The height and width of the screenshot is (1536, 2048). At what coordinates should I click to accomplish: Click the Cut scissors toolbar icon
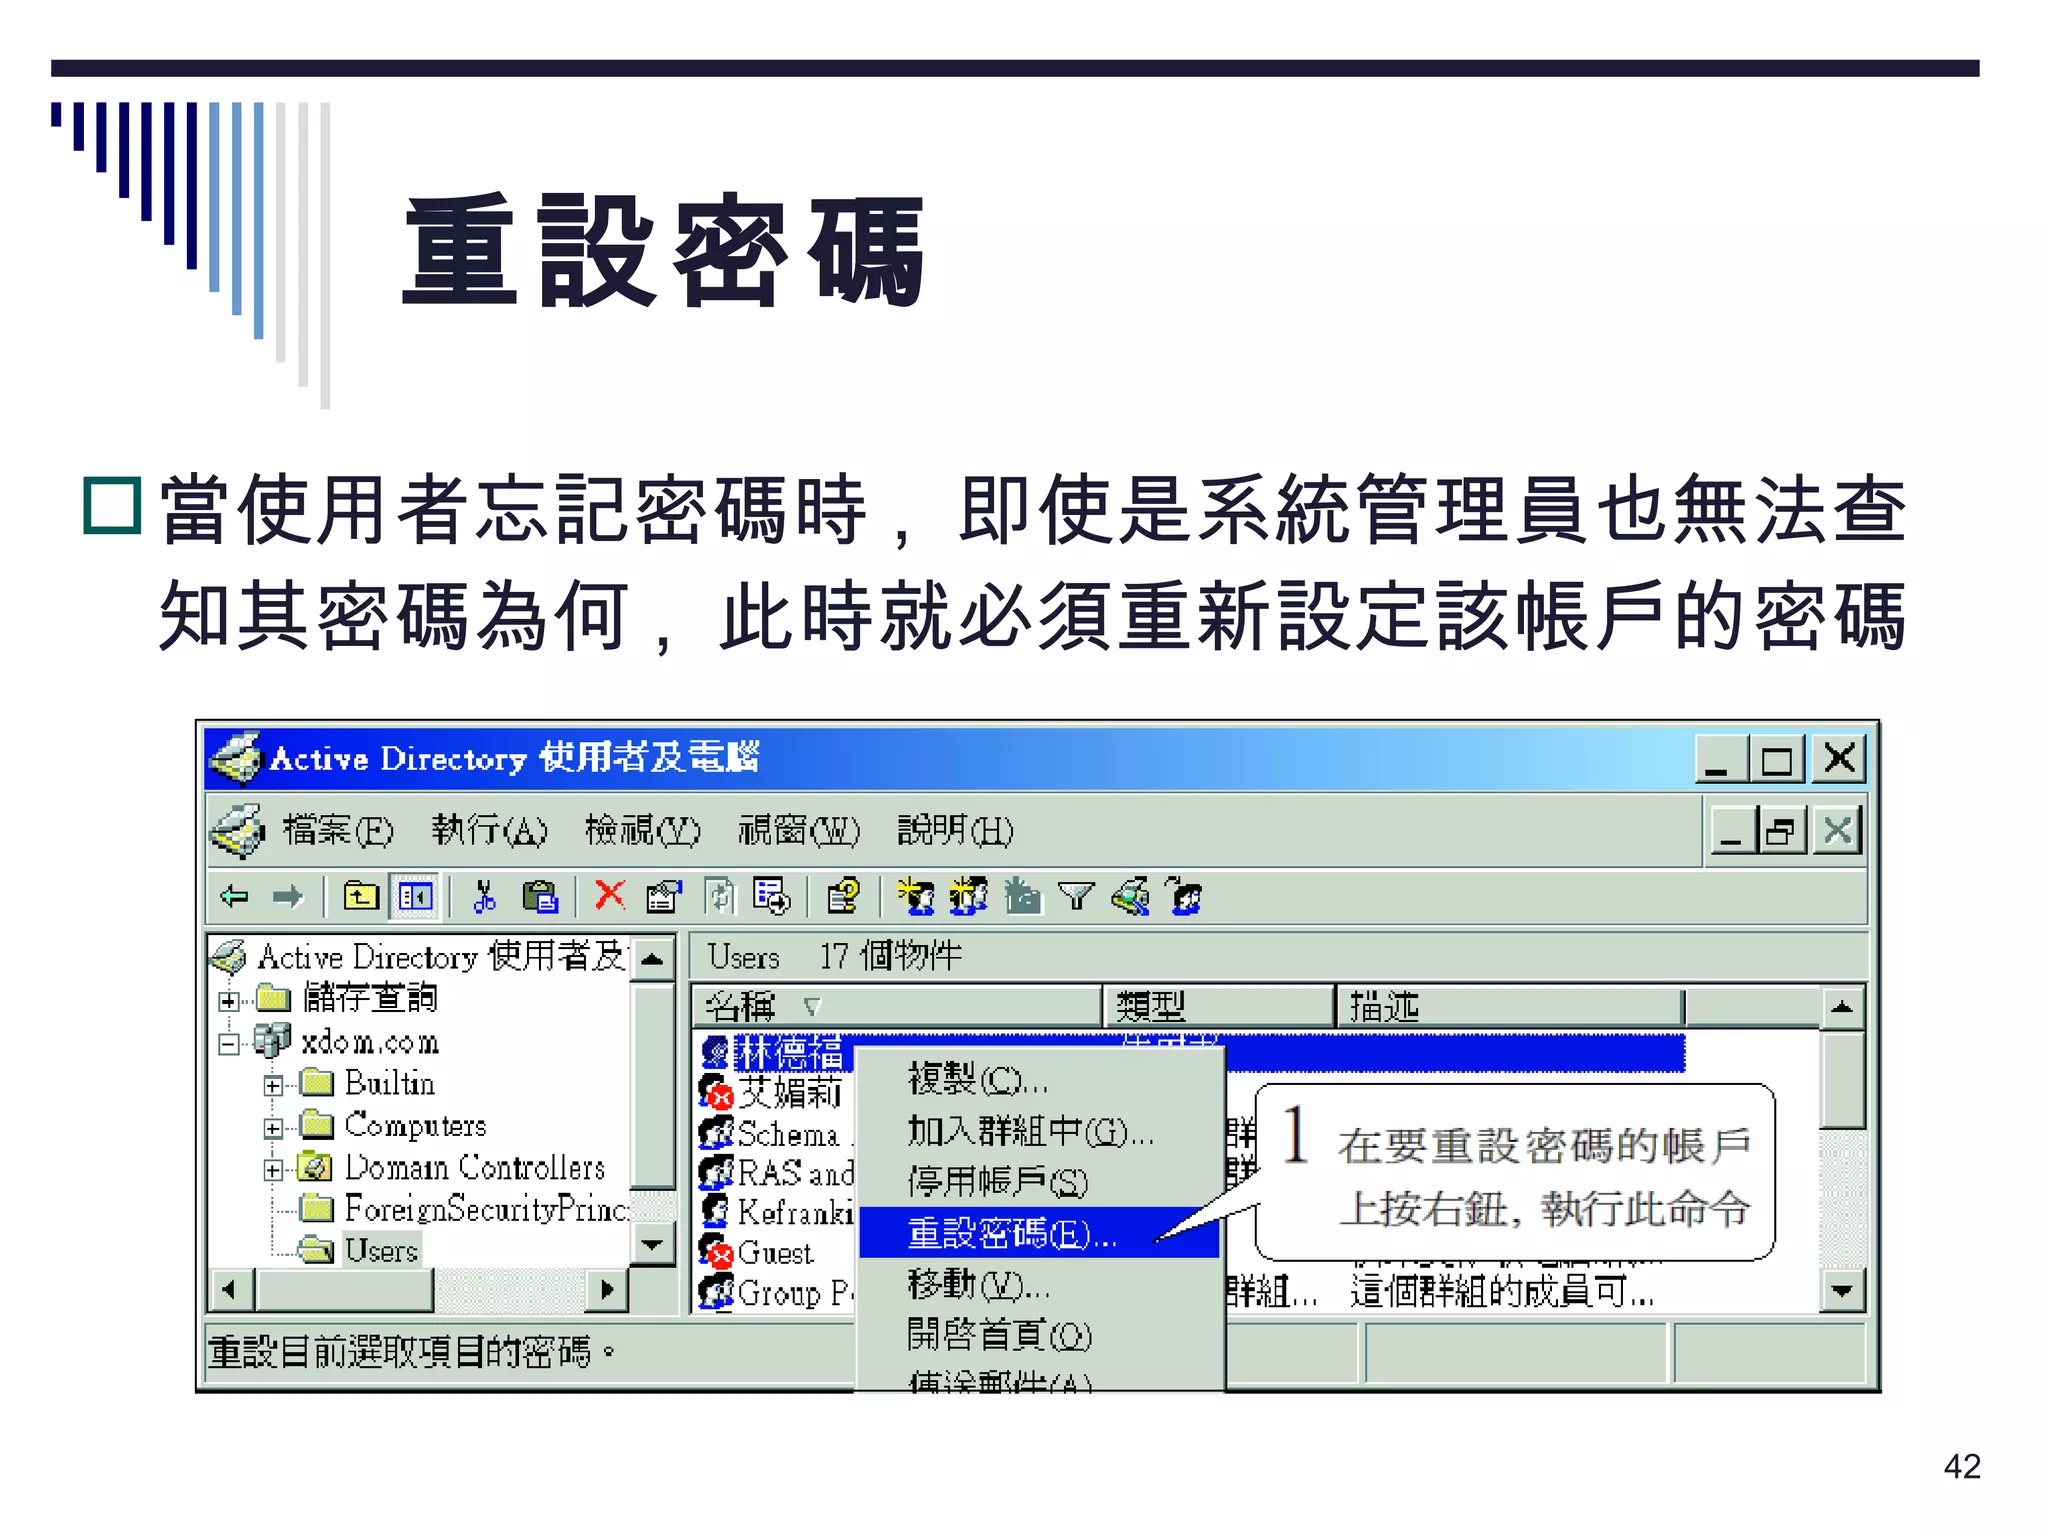click(x=485, y=896)
